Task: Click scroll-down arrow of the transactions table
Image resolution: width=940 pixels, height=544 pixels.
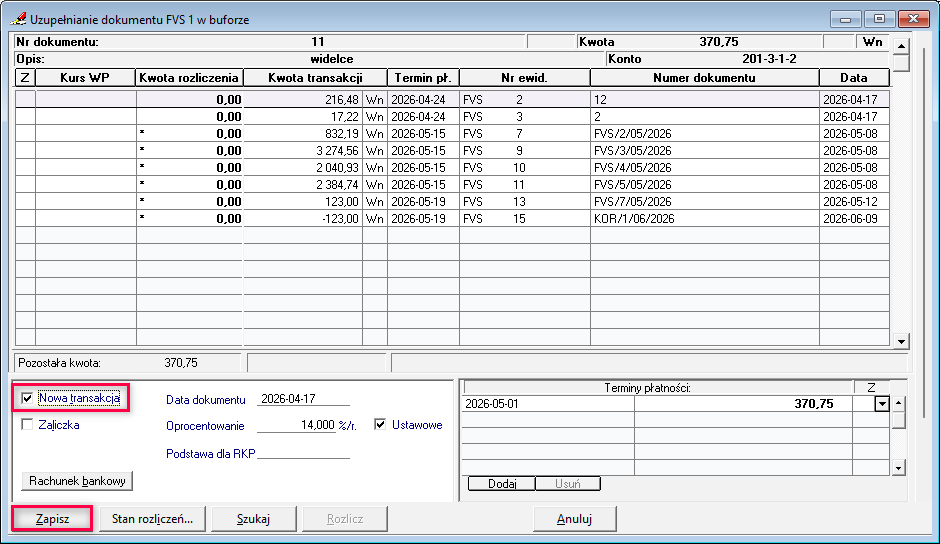Action: click(x=901, y=341)
